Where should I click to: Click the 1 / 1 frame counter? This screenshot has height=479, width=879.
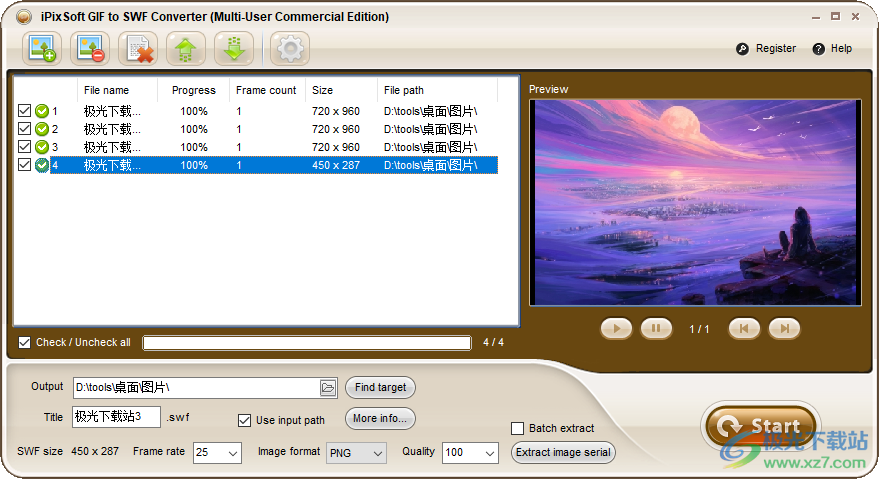click(699, 329)
